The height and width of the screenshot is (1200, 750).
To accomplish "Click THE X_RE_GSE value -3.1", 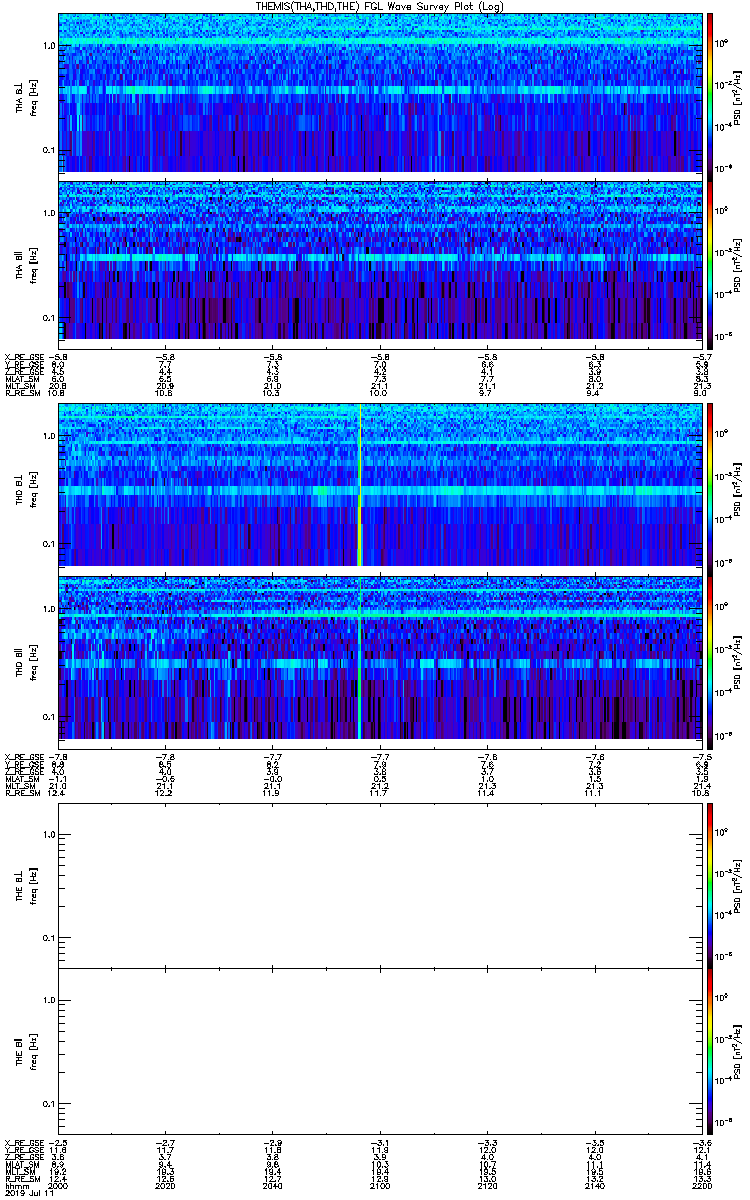I will click(379, 1142).
